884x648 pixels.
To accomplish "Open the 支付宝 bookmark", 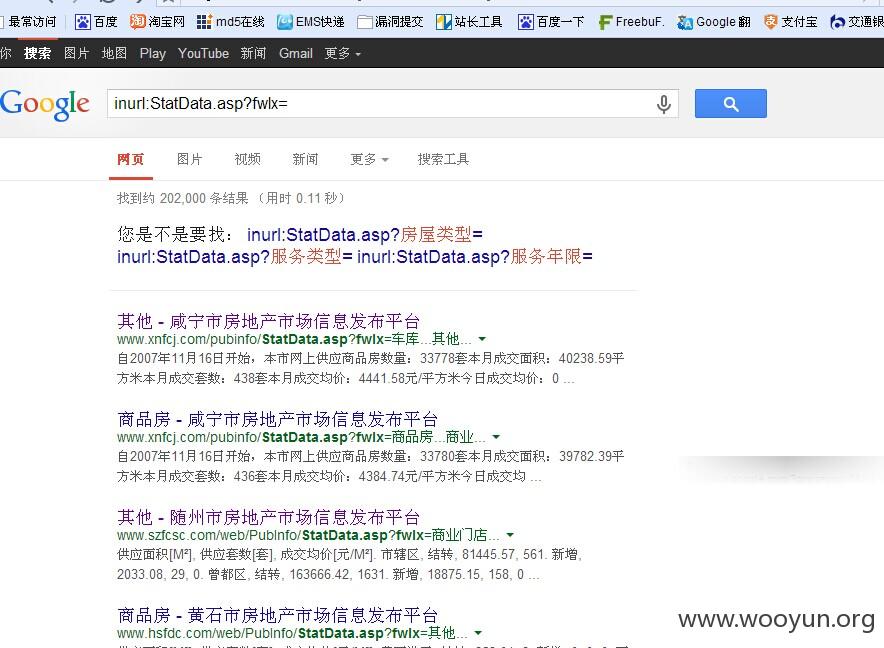I will click(x=790, y=22).
